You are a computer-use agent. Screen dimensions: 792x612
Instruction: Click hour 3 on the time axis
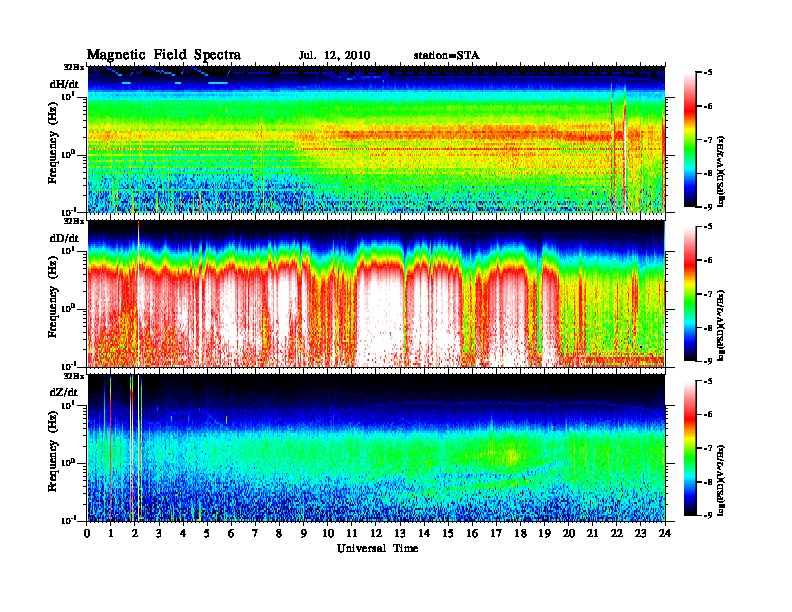point(159,533)
